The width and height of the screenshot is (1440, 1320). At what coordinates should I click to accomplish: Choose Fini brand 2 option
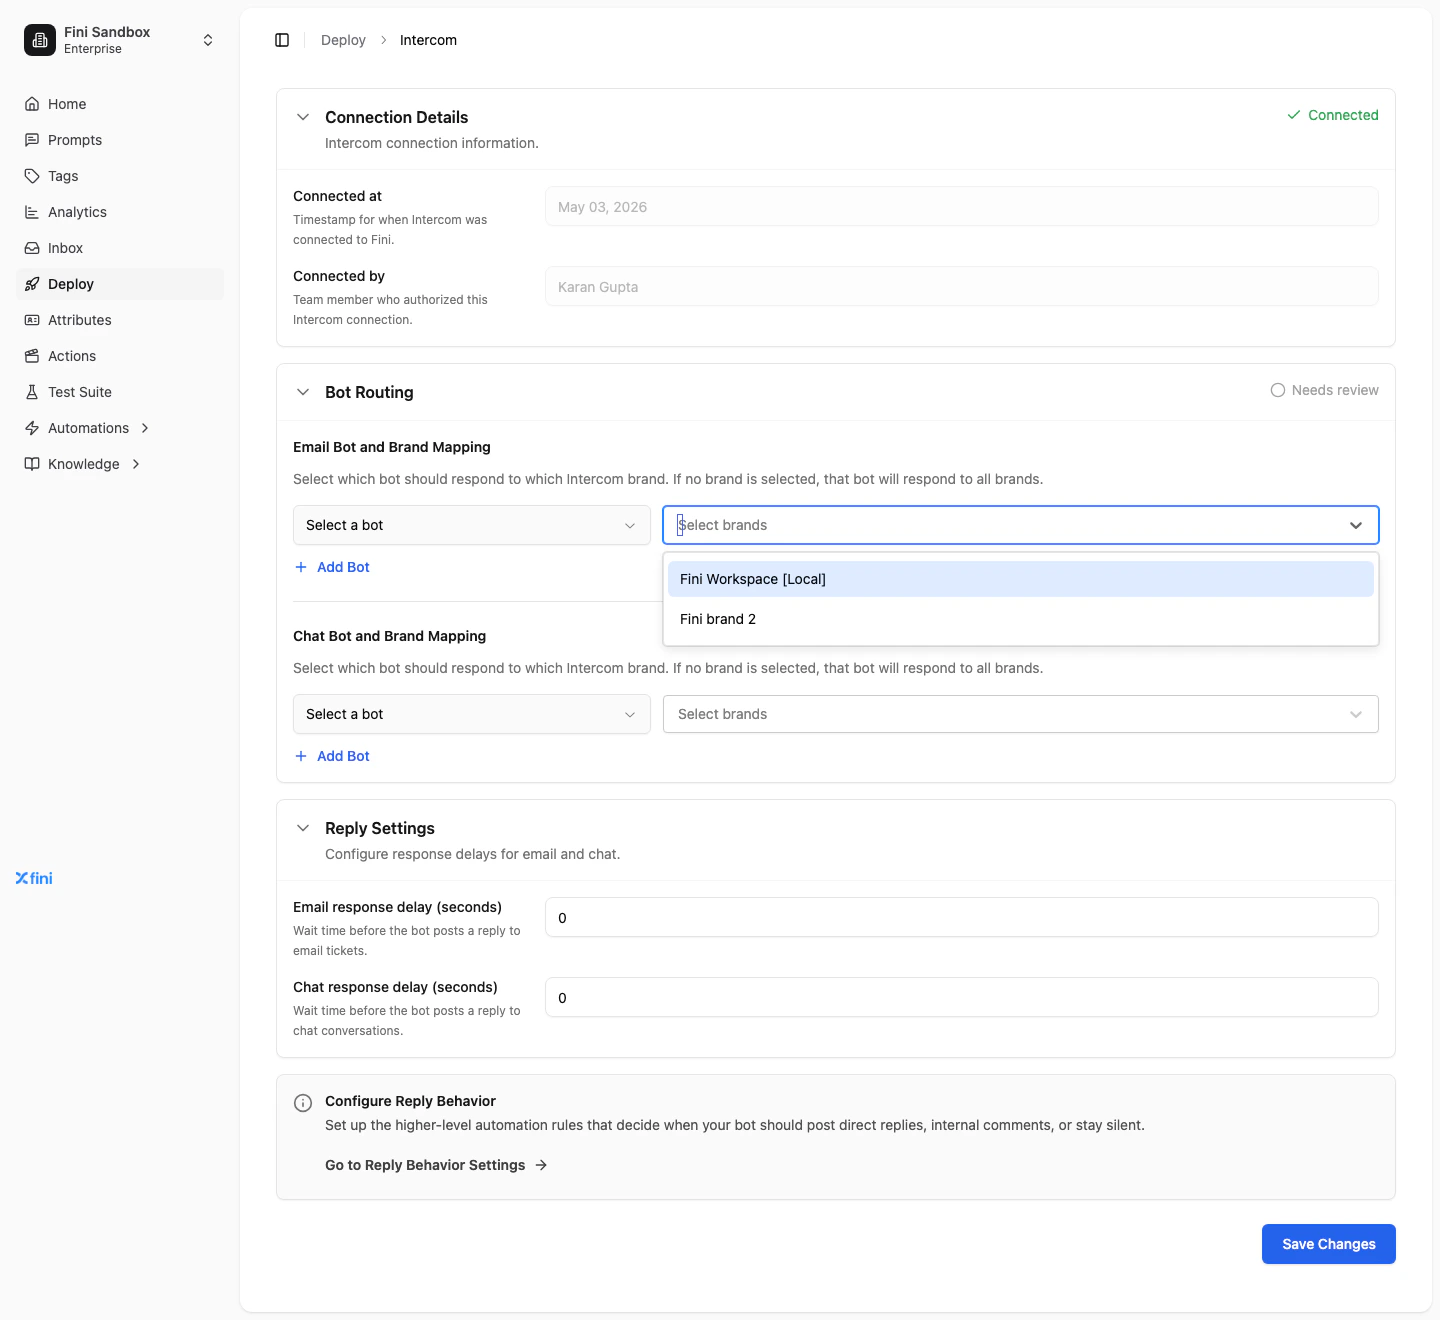point(1021,619)
